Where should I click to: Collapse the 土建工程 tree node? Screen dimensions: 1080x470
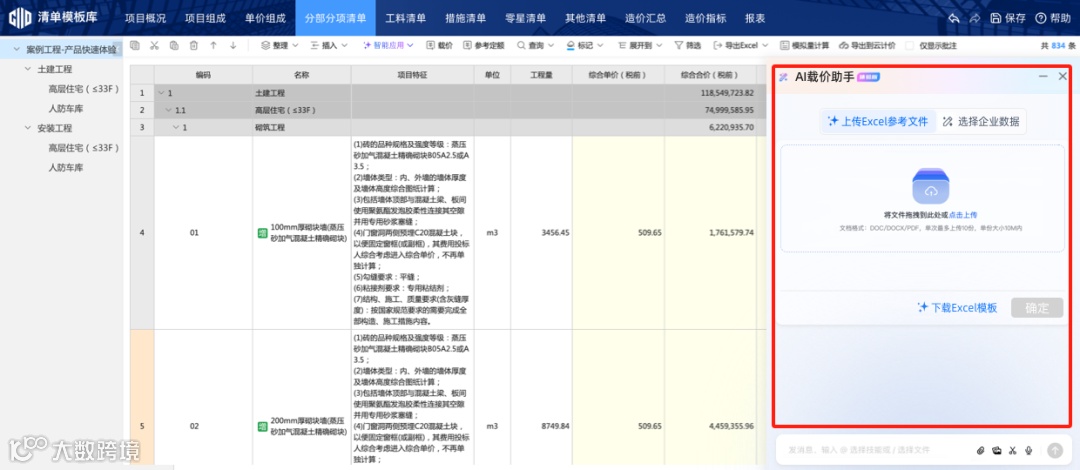28,69
